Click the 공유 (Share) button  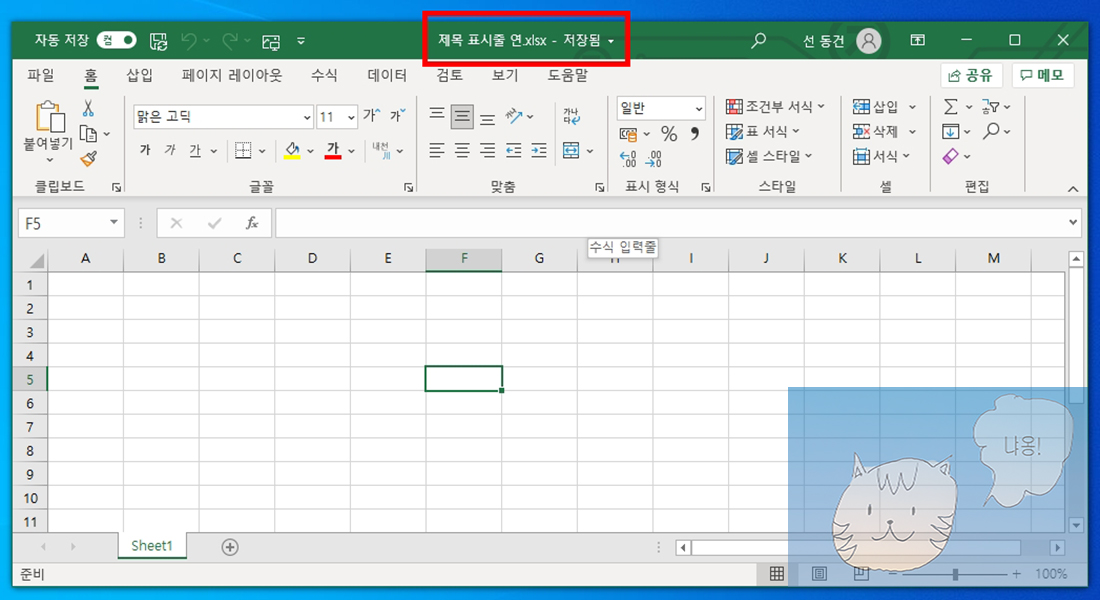point(971,75)
